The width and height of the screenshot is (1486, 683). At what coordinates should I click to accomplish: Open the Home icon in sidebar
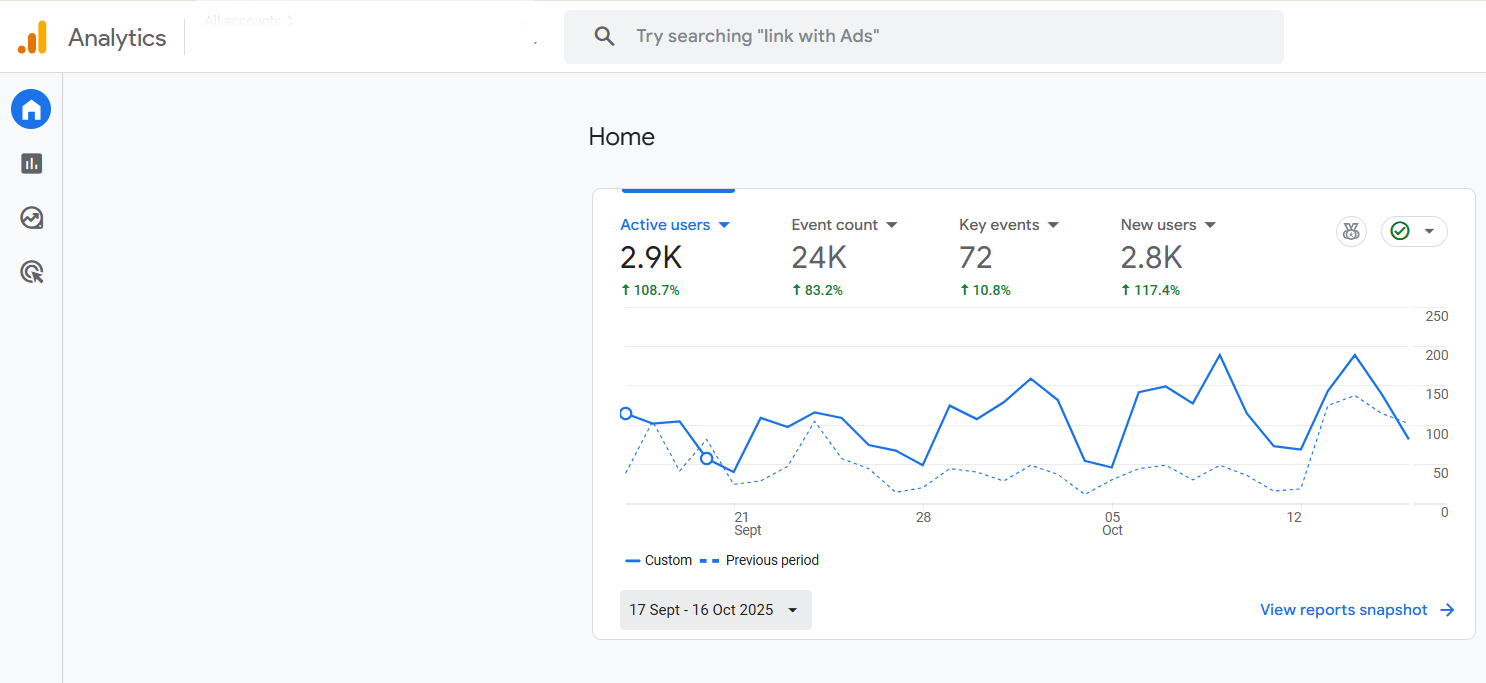click(31, 109)
